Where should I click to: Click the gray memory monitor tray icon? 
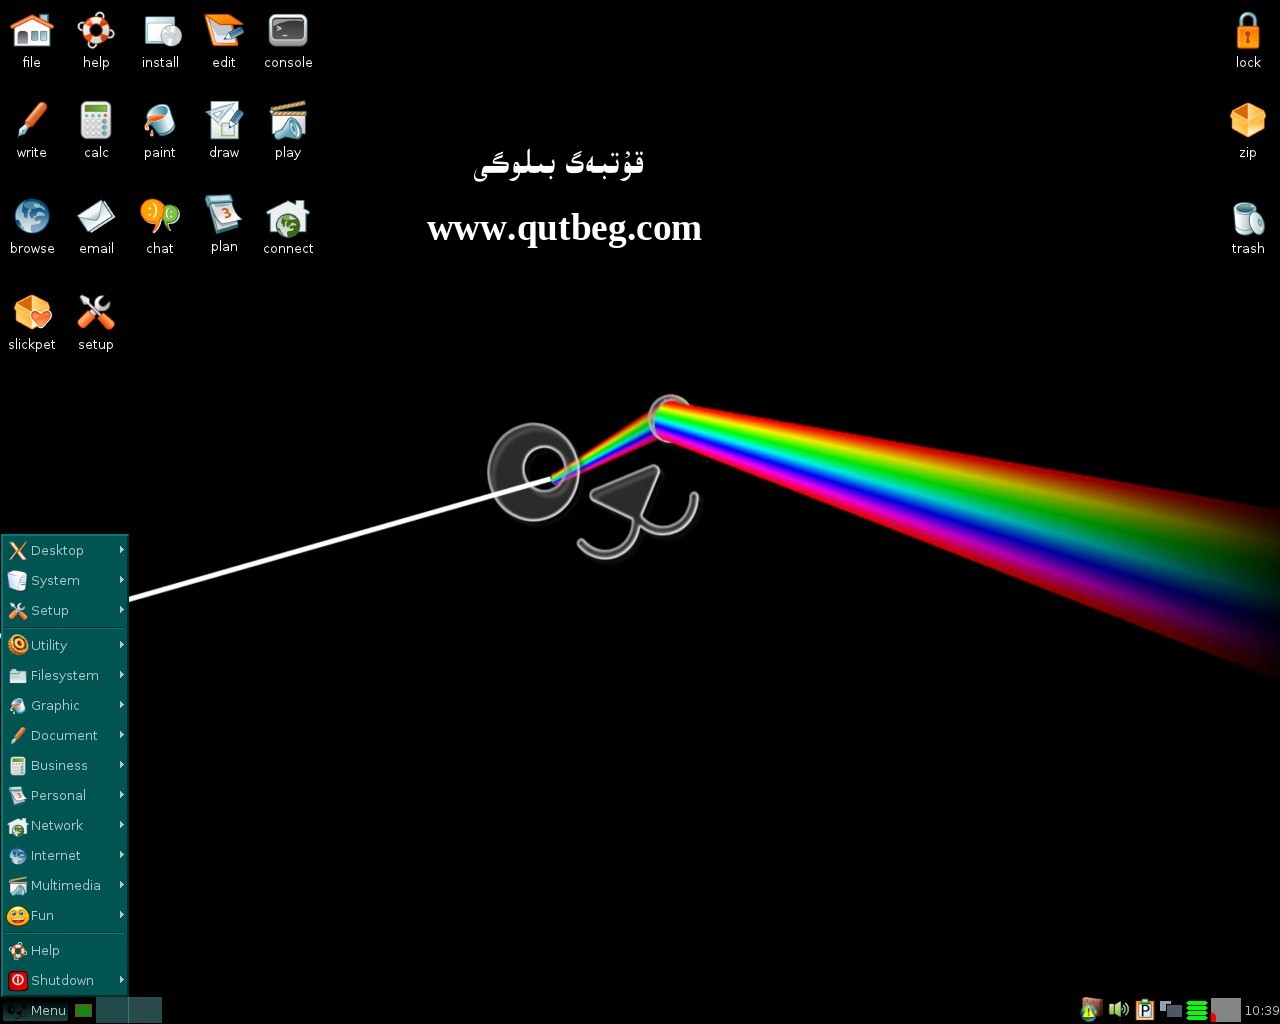pos(1225,1010)
